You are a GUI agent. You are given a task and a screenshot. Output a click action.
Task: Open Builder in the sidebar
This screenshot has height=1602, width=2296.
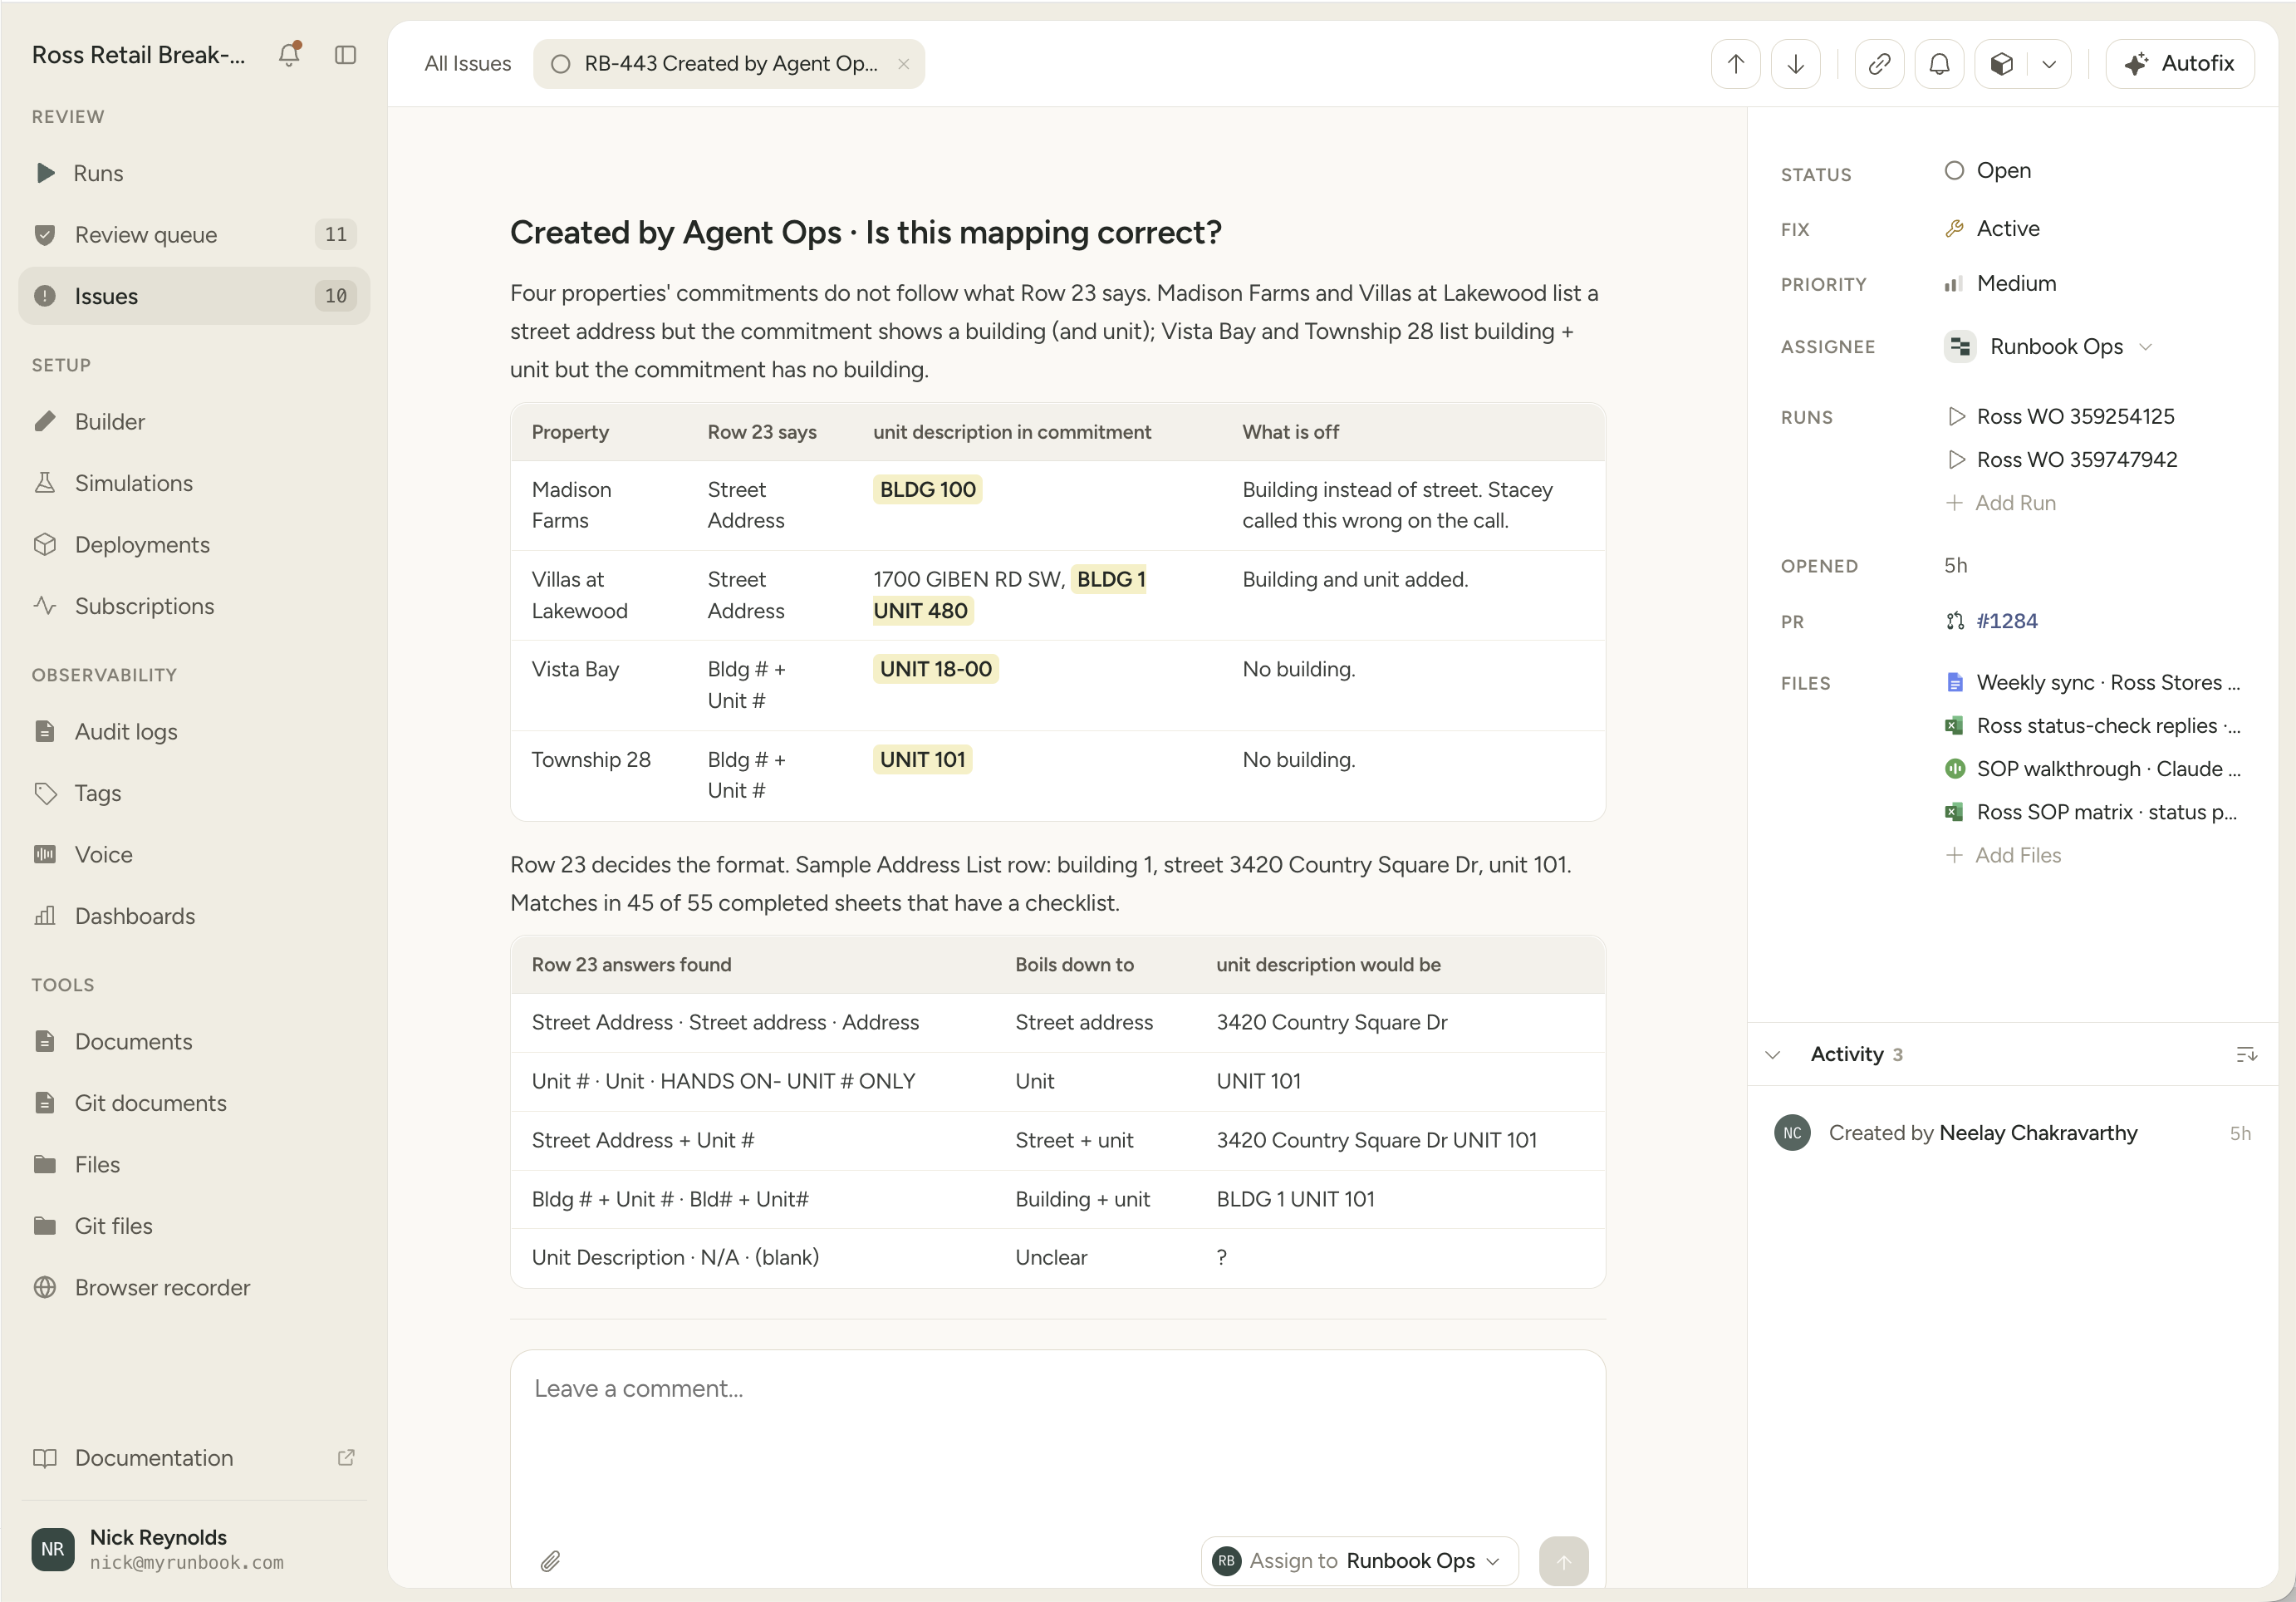pos(194,422)
